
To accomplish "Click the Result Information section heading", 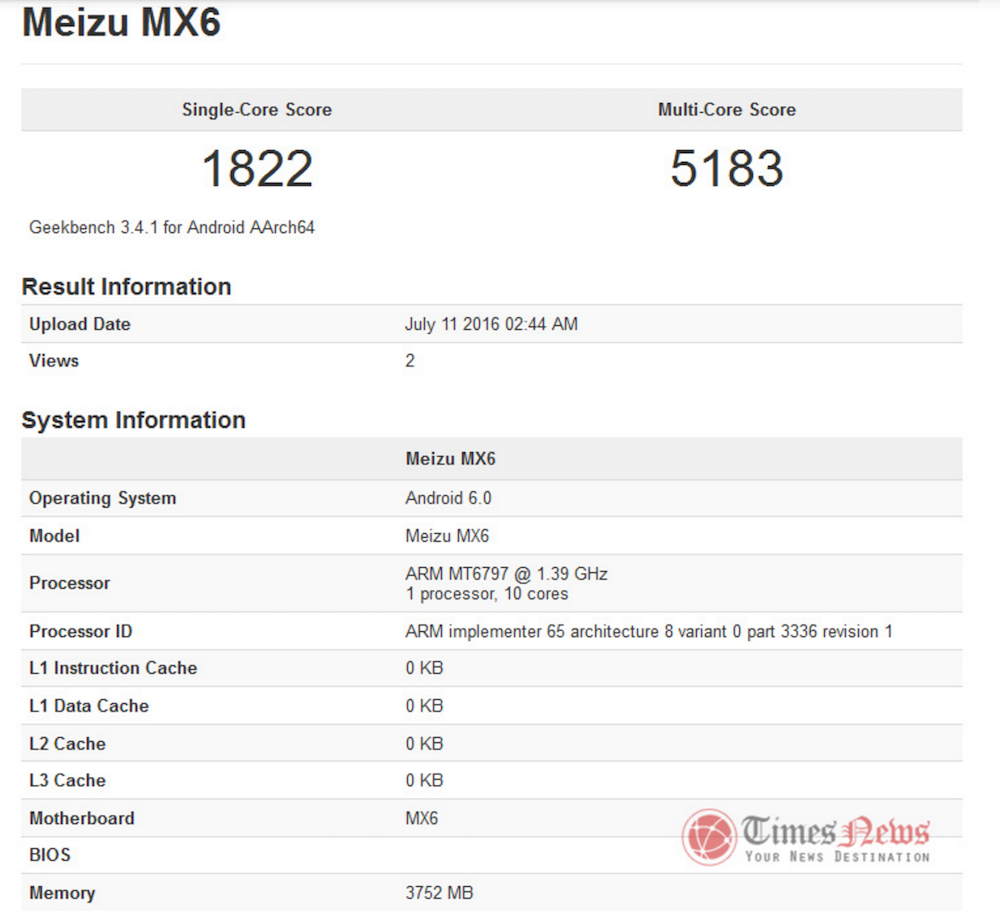I will tap(126, 287).
